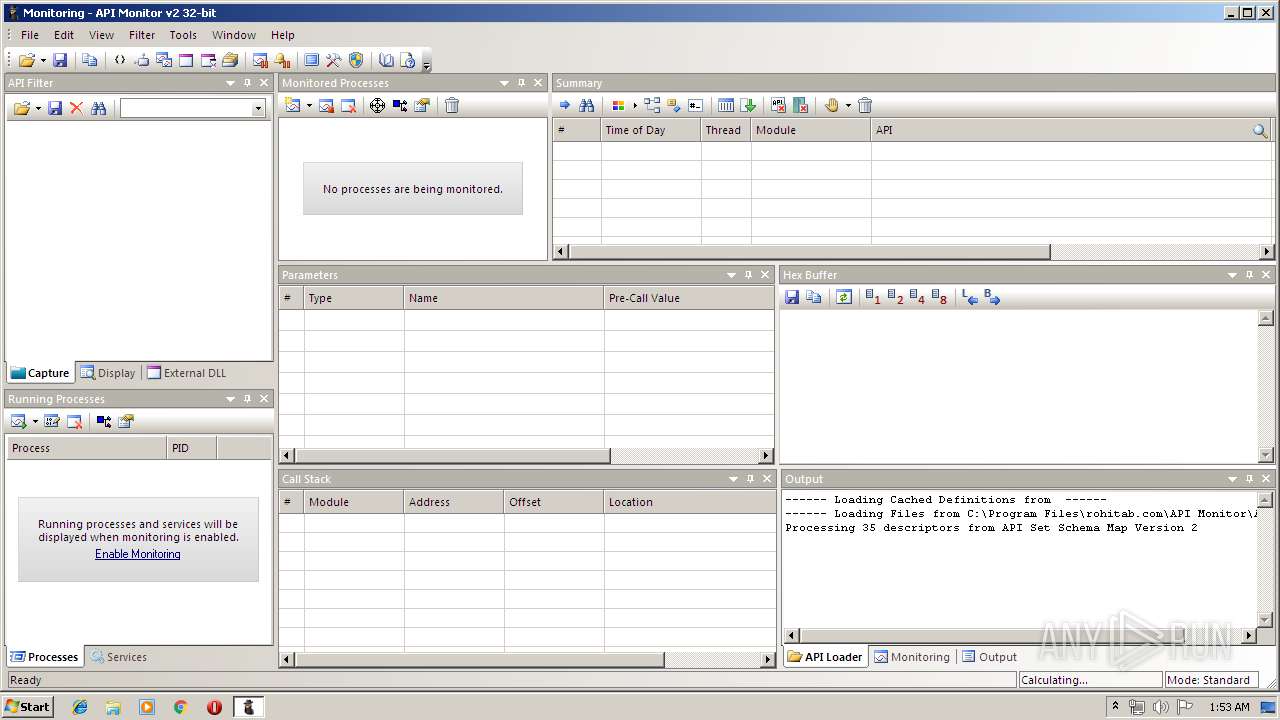The height and width of the screenshot is (720, 1280).
Task: Expand the main toolbar overflow options
Action: 427,62
